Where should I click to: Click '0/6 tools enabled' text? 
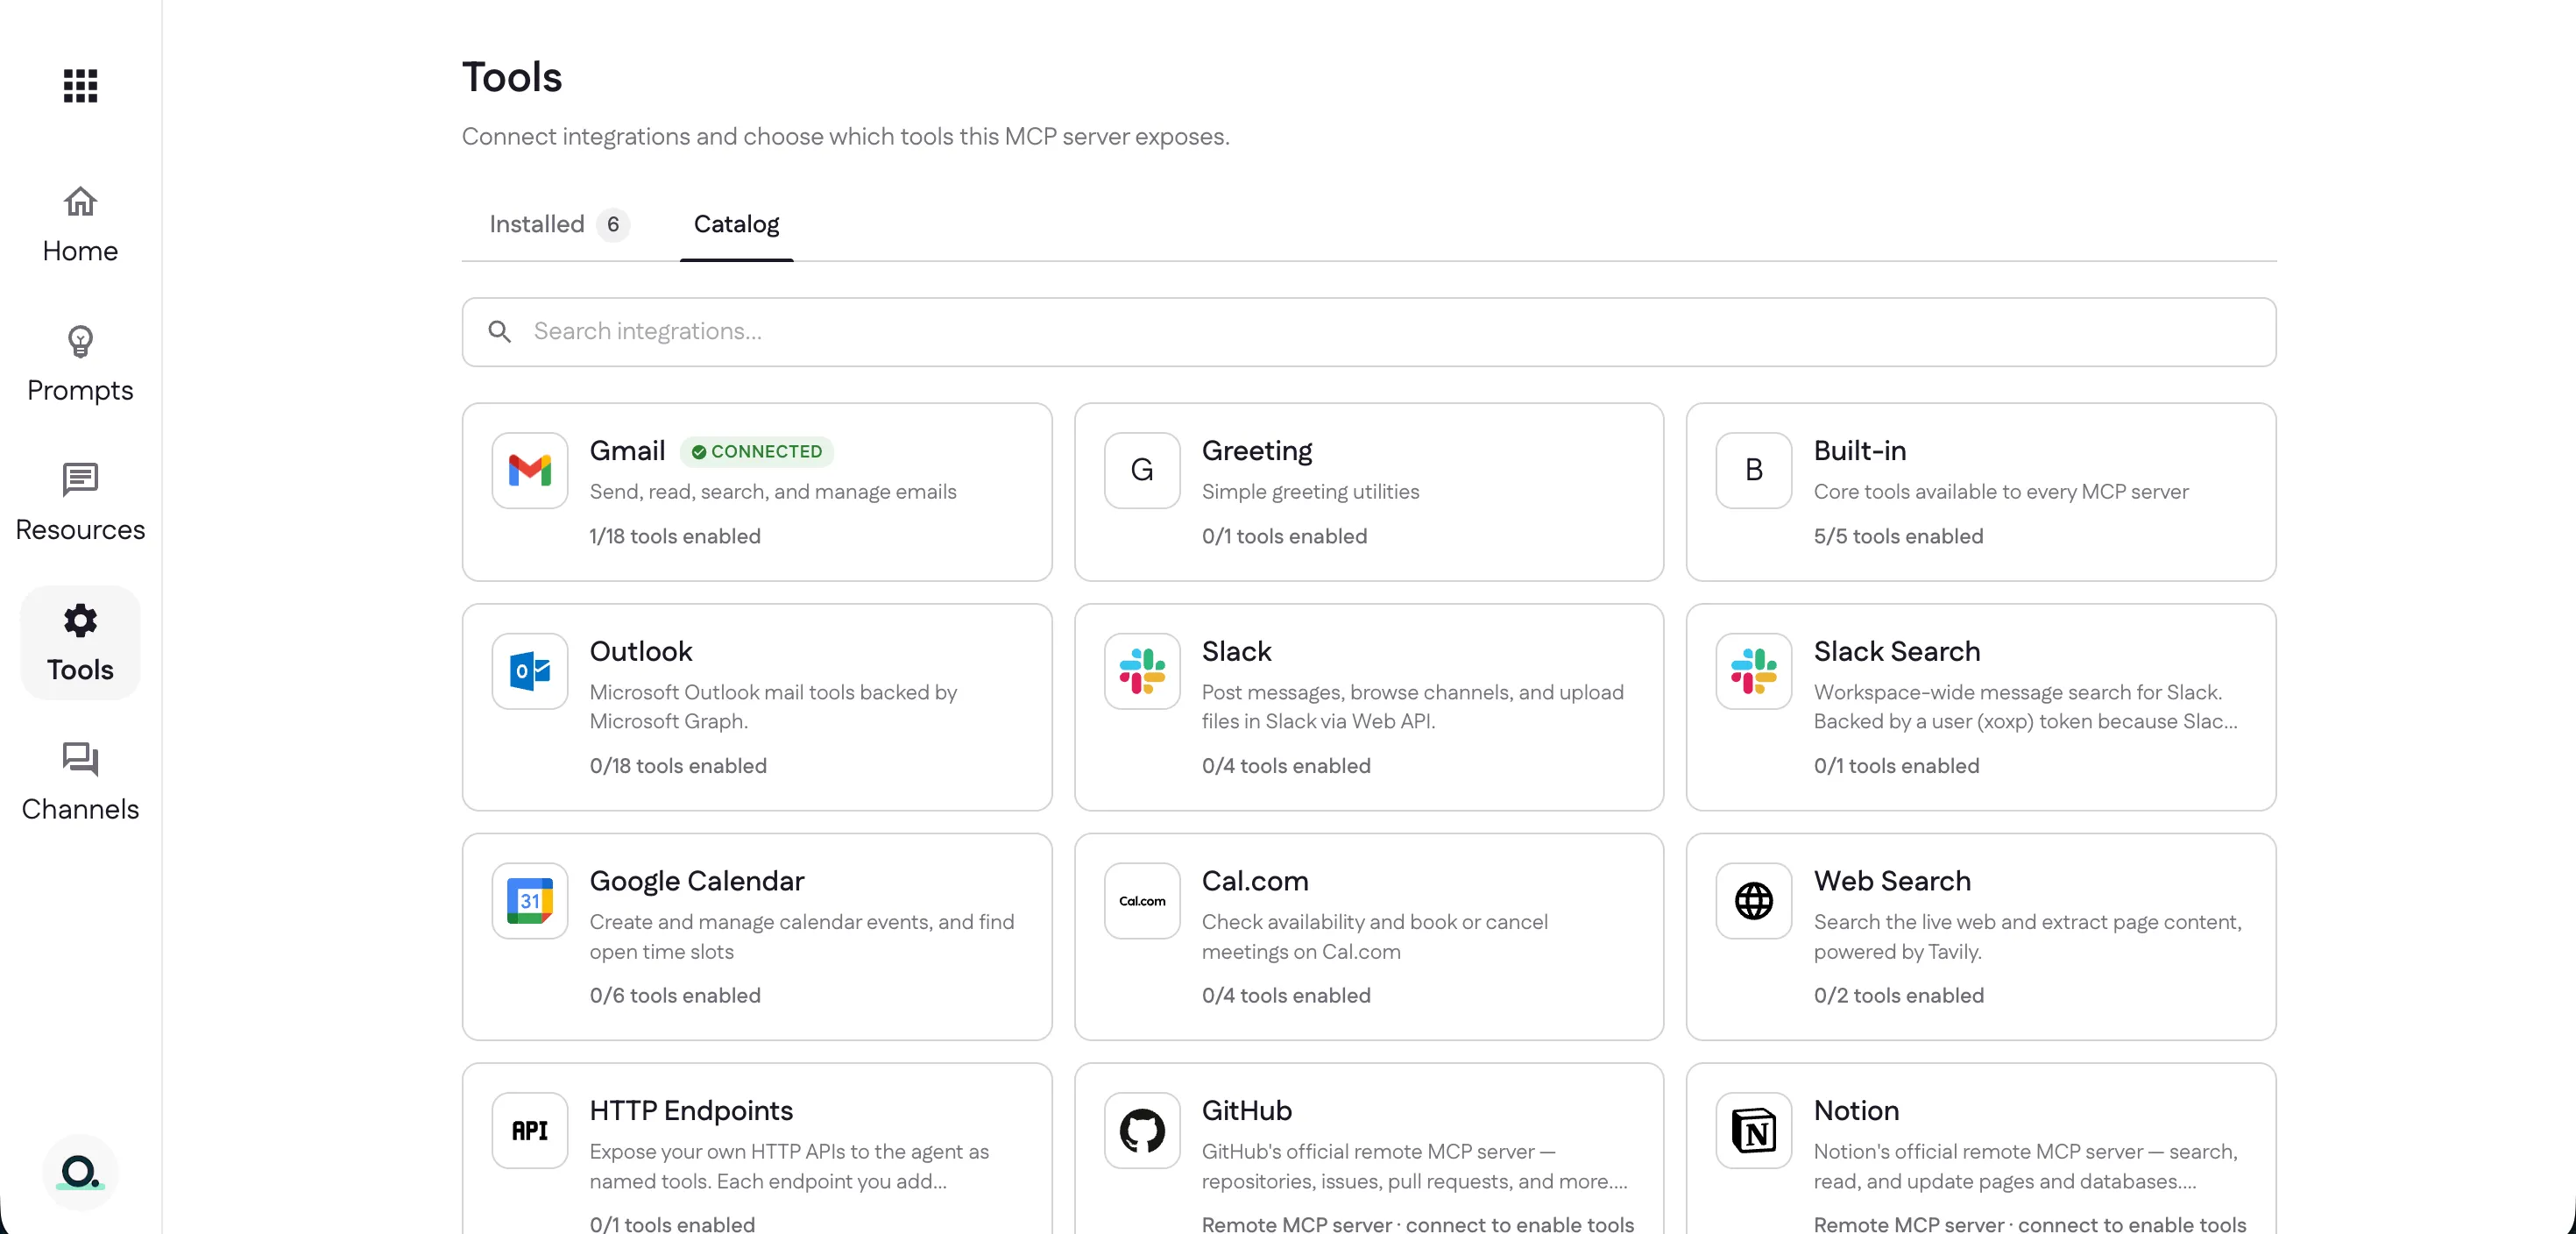675,996
